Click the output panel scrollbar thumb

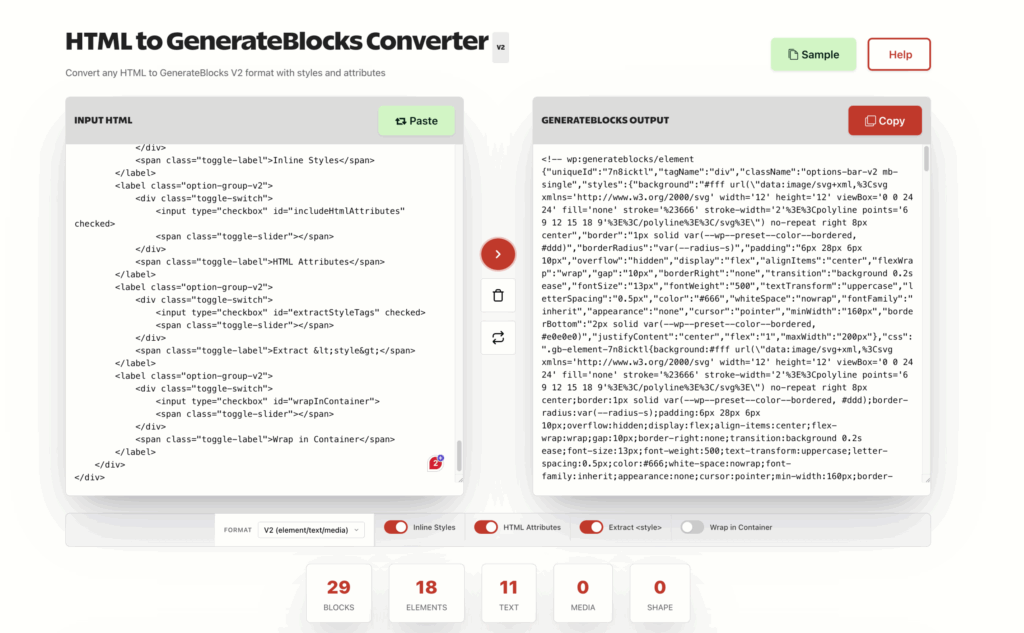926,158
